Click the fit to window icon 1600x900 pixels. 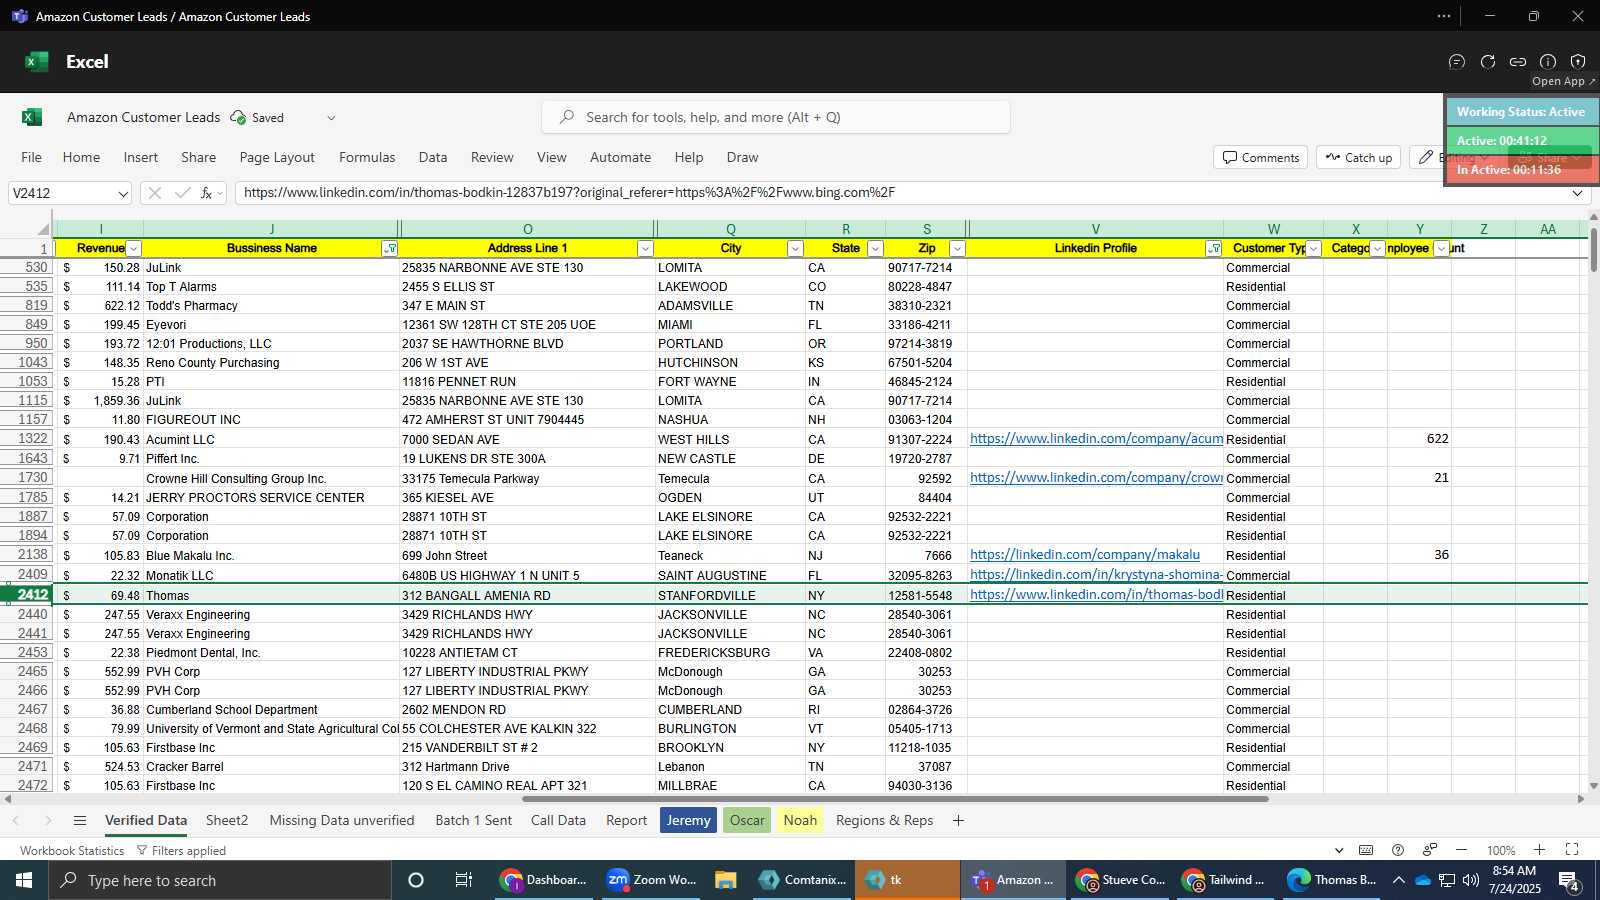[x=1572, y=850]
